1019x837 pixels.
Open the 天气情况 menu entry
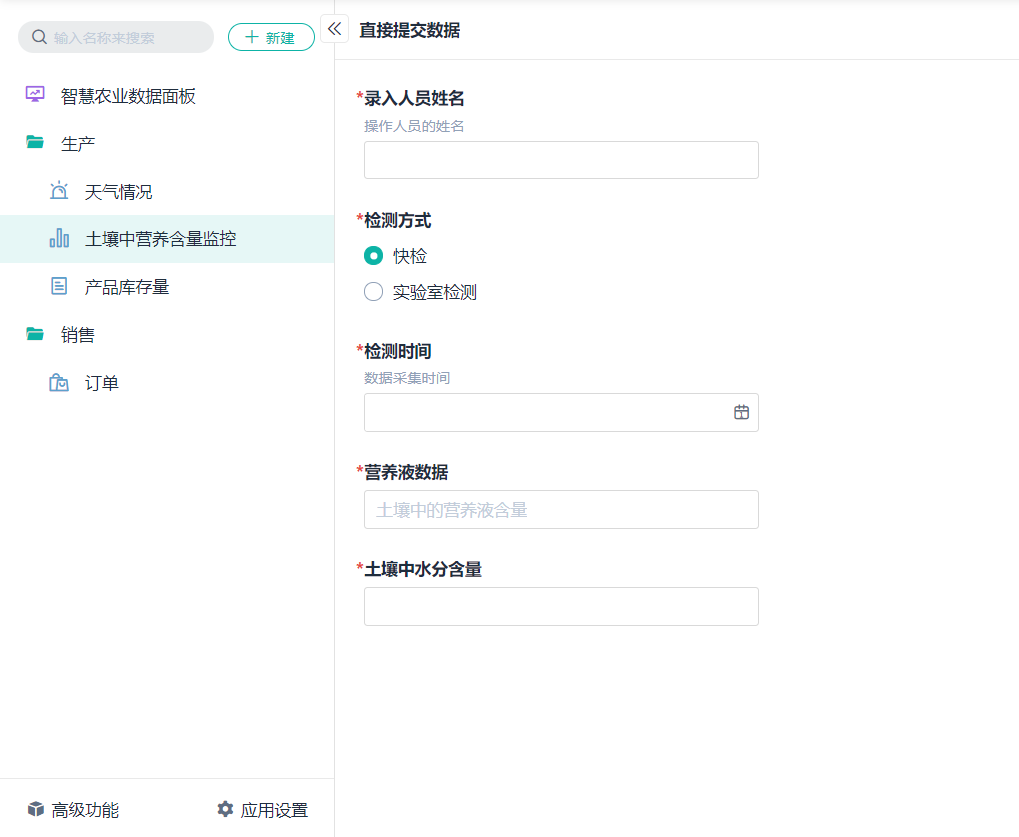coord(118,191)
